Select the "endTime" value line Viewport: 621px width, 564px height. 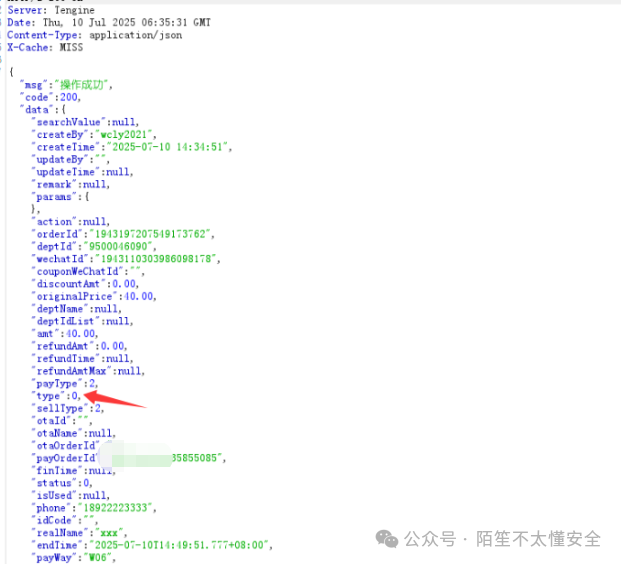[x=152, y=546]
